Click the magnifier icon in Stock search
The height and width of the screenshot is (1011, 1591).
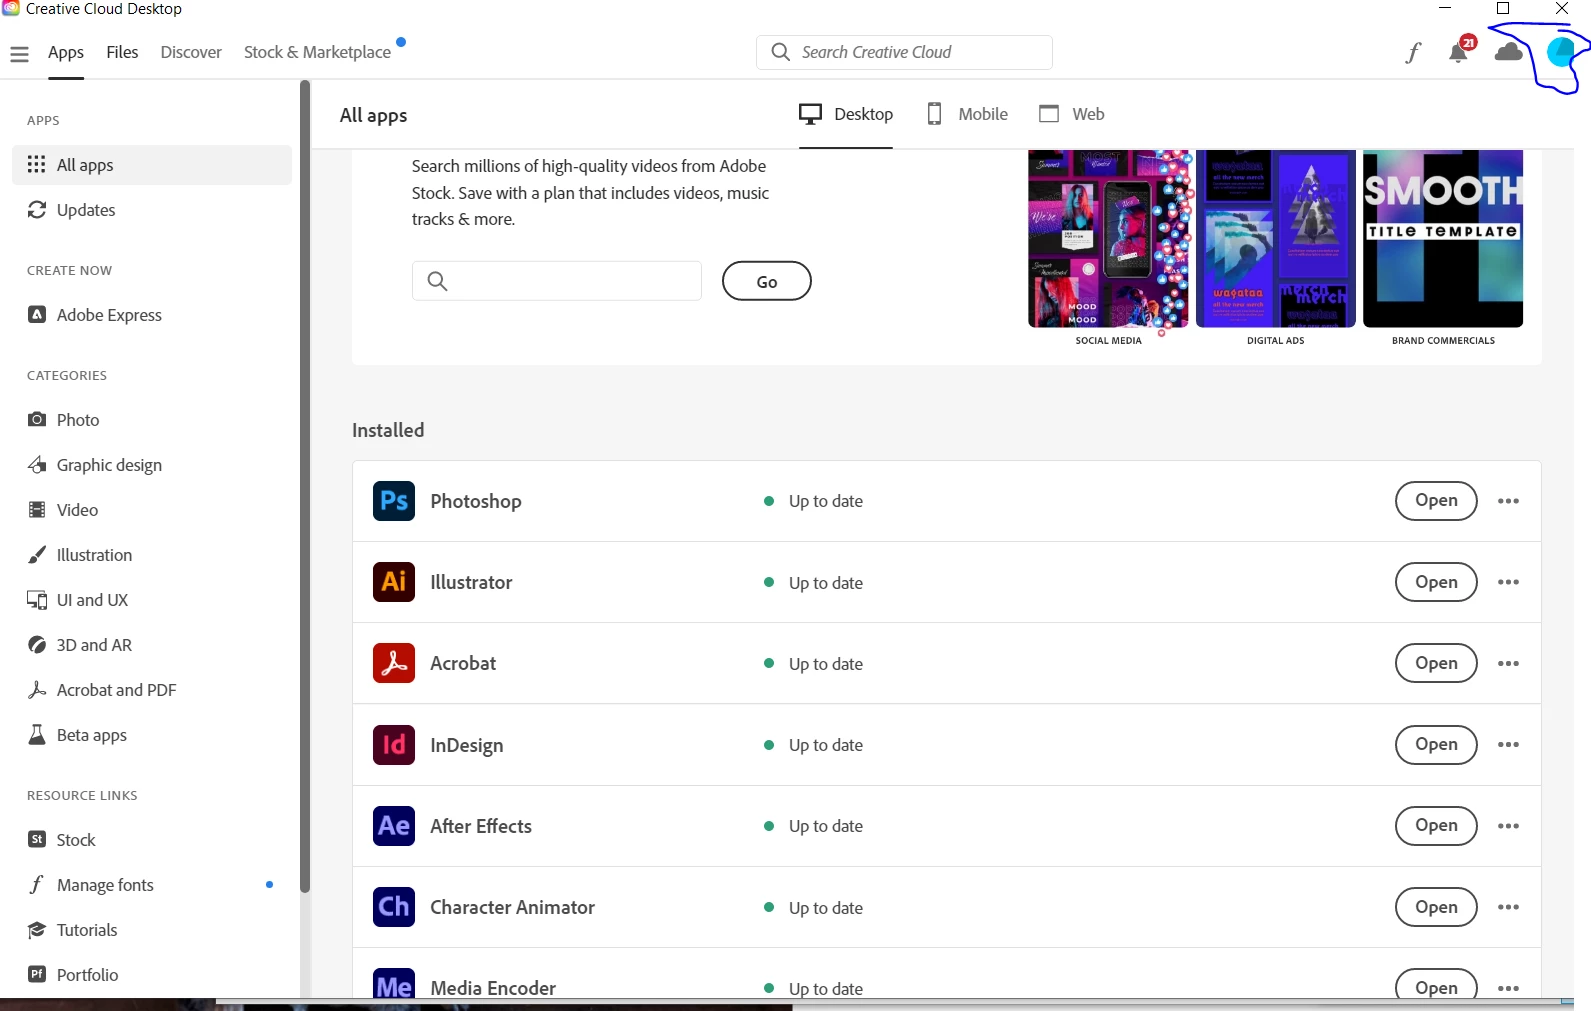click(x=437, y=281)
